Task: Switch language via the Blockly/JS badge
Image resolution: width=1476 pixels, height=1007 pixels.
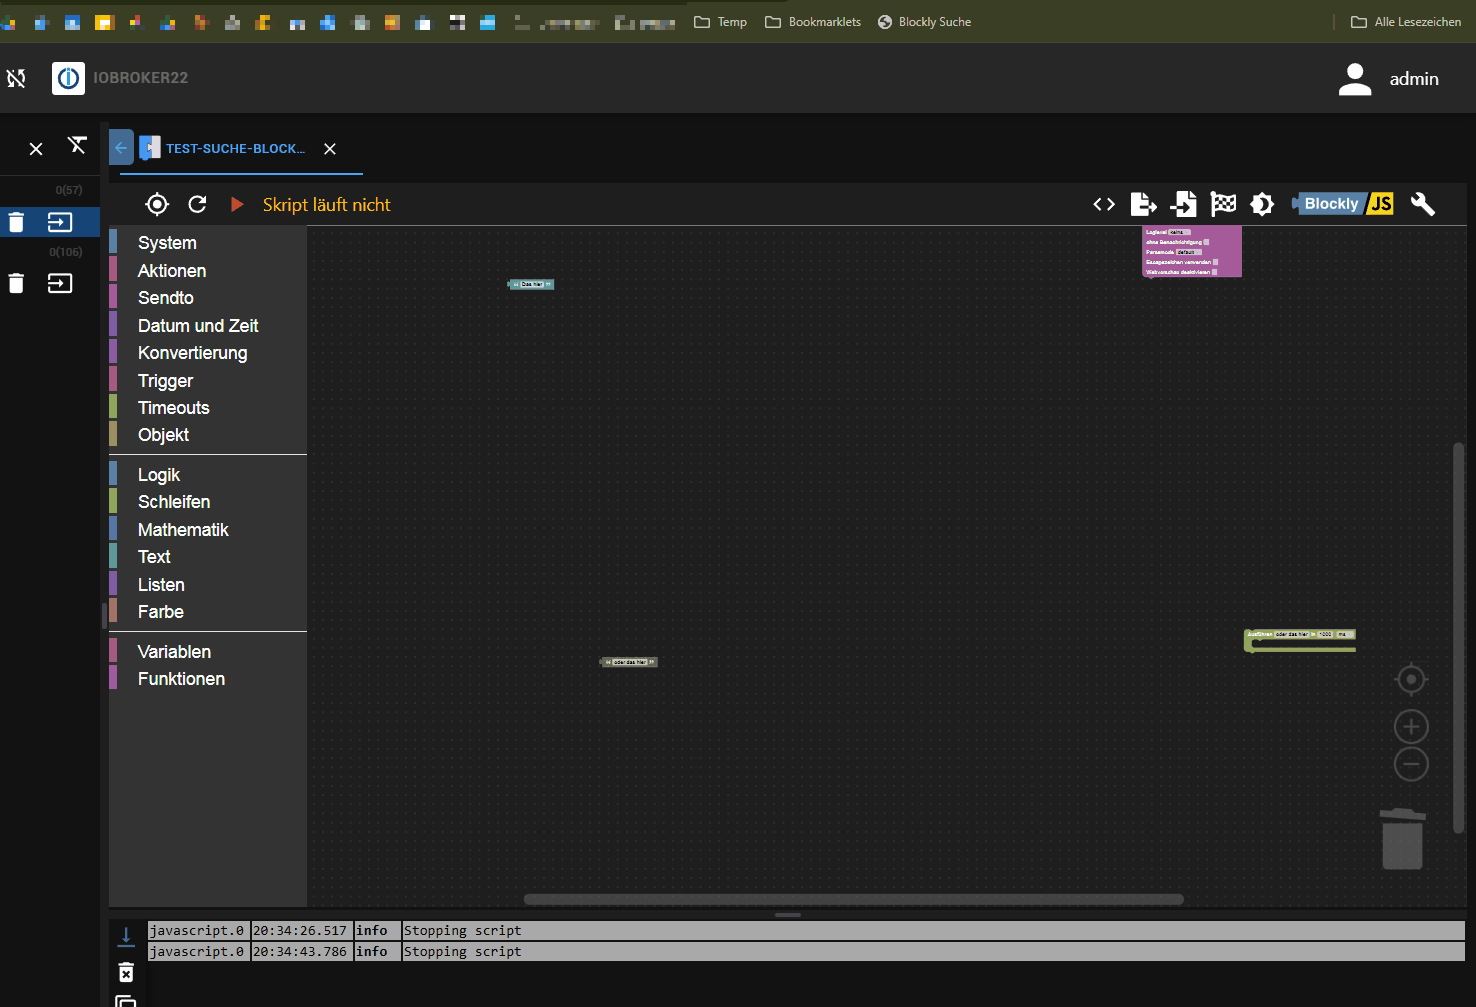Action: click(x=1343, y=204)
